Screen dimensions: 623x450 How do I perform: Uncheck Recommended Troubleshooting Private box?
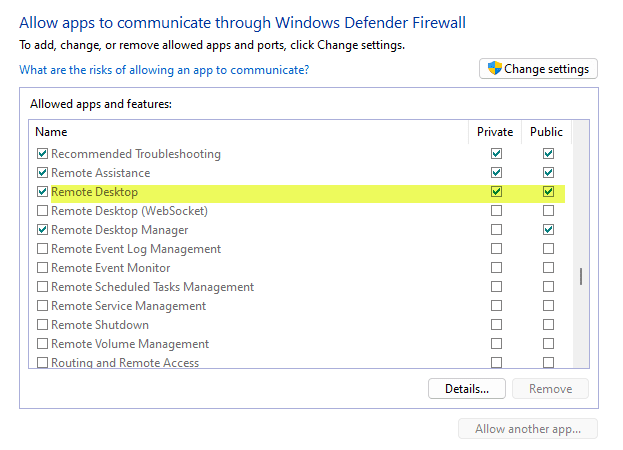[x=496, y=154]
